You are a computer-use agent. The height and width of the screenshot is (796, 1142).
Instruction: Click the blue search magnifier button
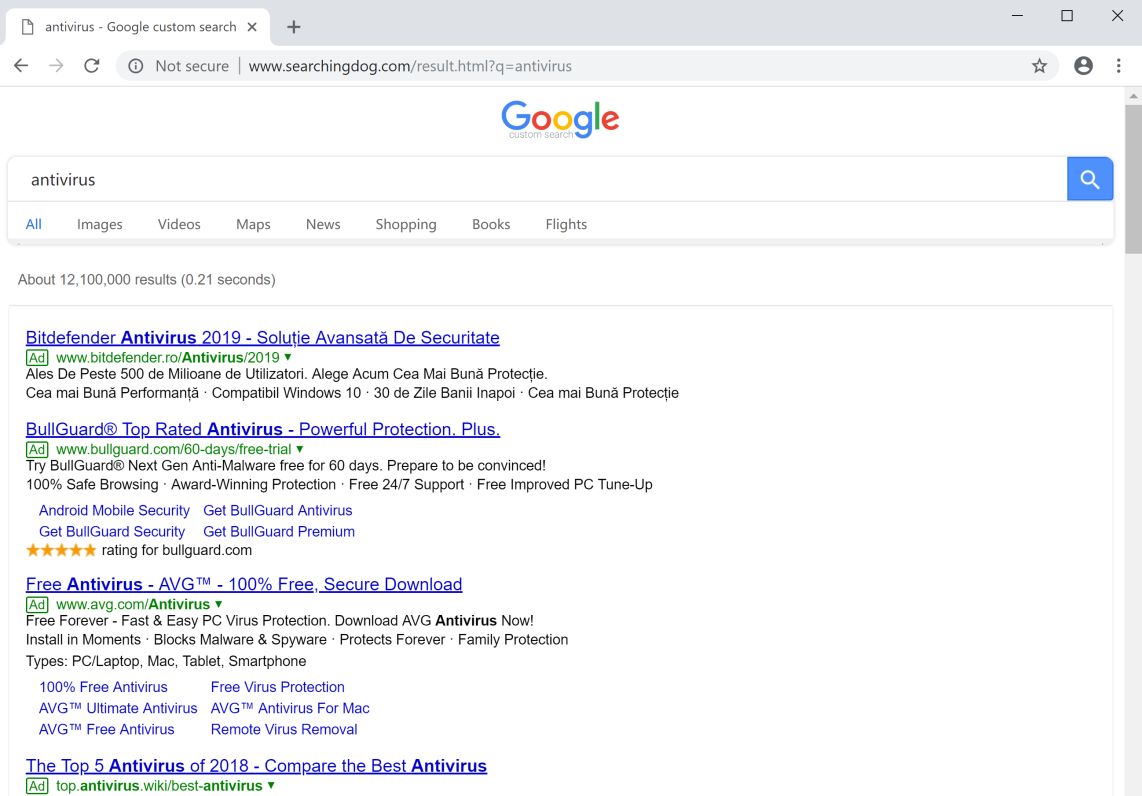click(1089, 178)
